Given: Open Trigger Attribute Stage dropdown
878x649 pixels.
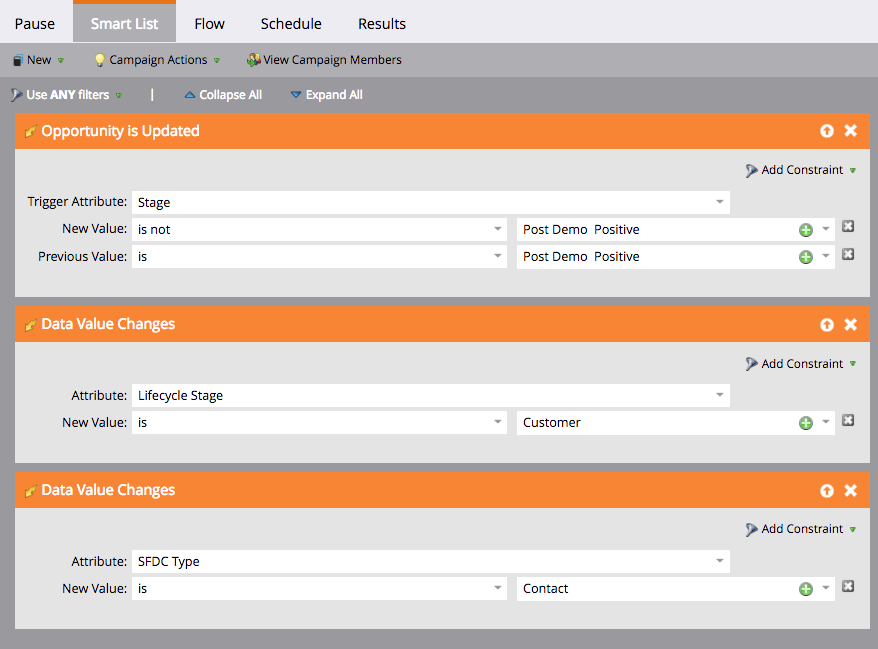Looking at the screenshot, I should pyautogui.click(x=719, y=203).
